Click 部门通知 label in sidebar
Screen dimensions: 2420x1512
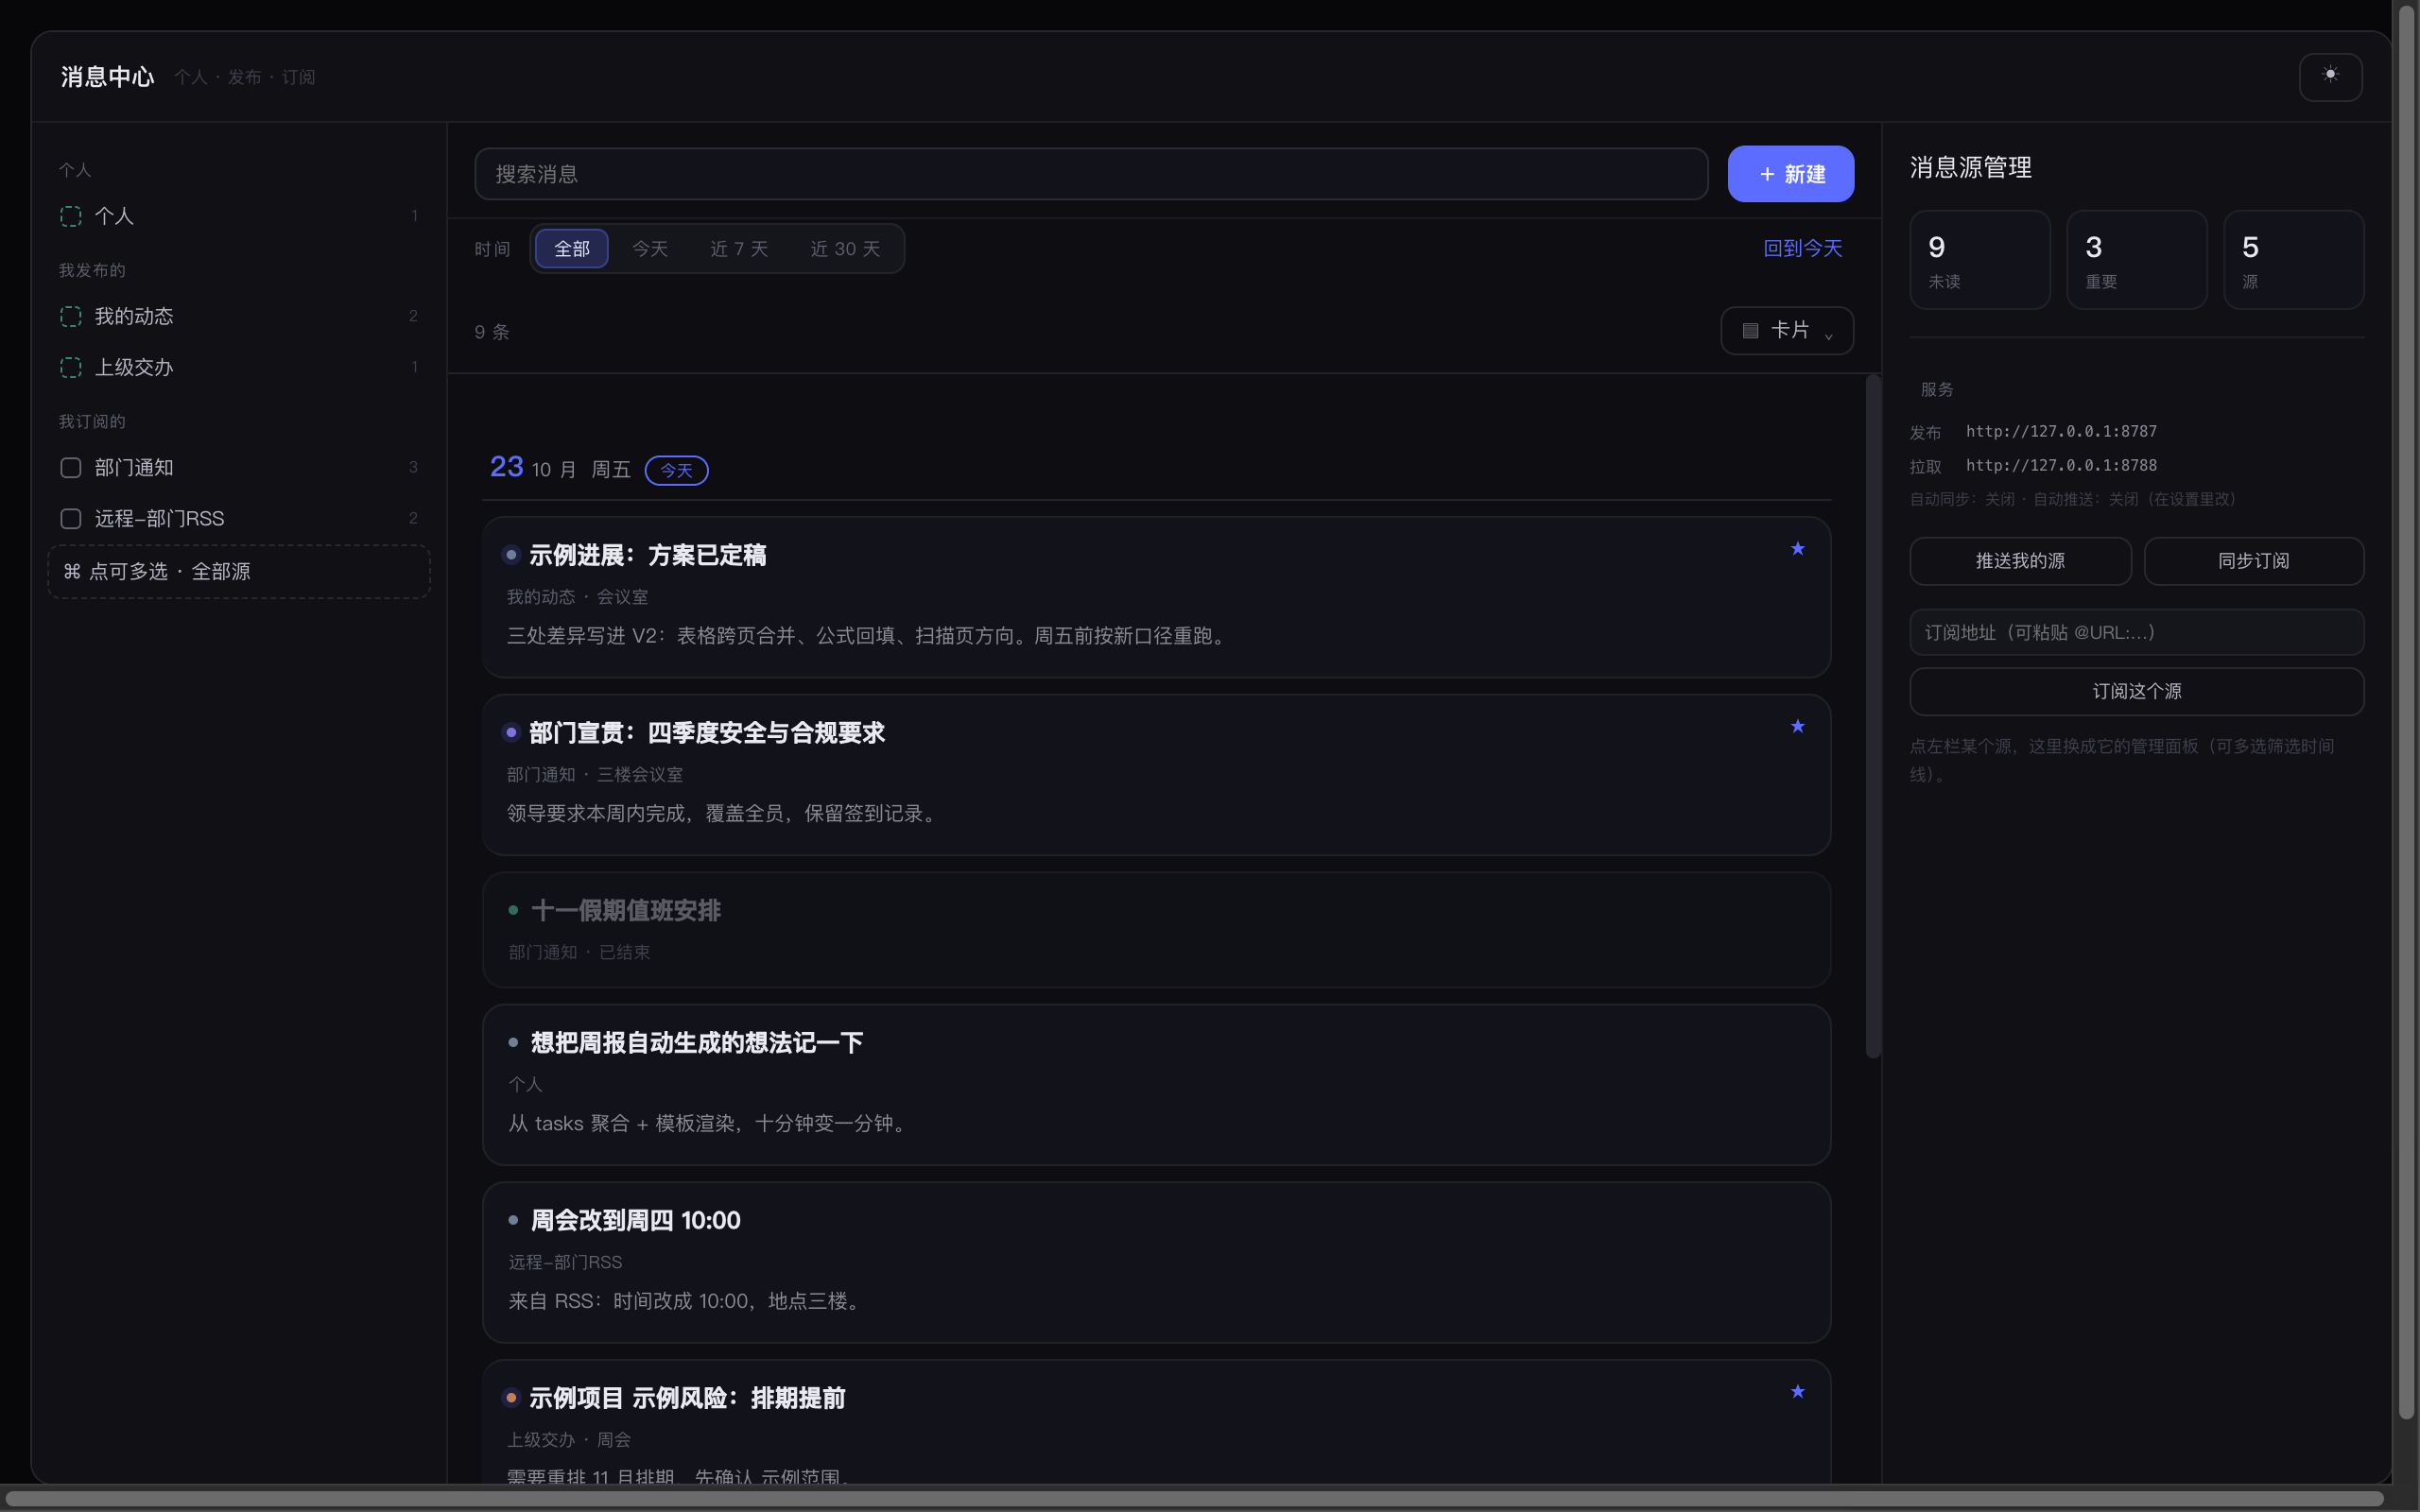click(x=134, y=467)
